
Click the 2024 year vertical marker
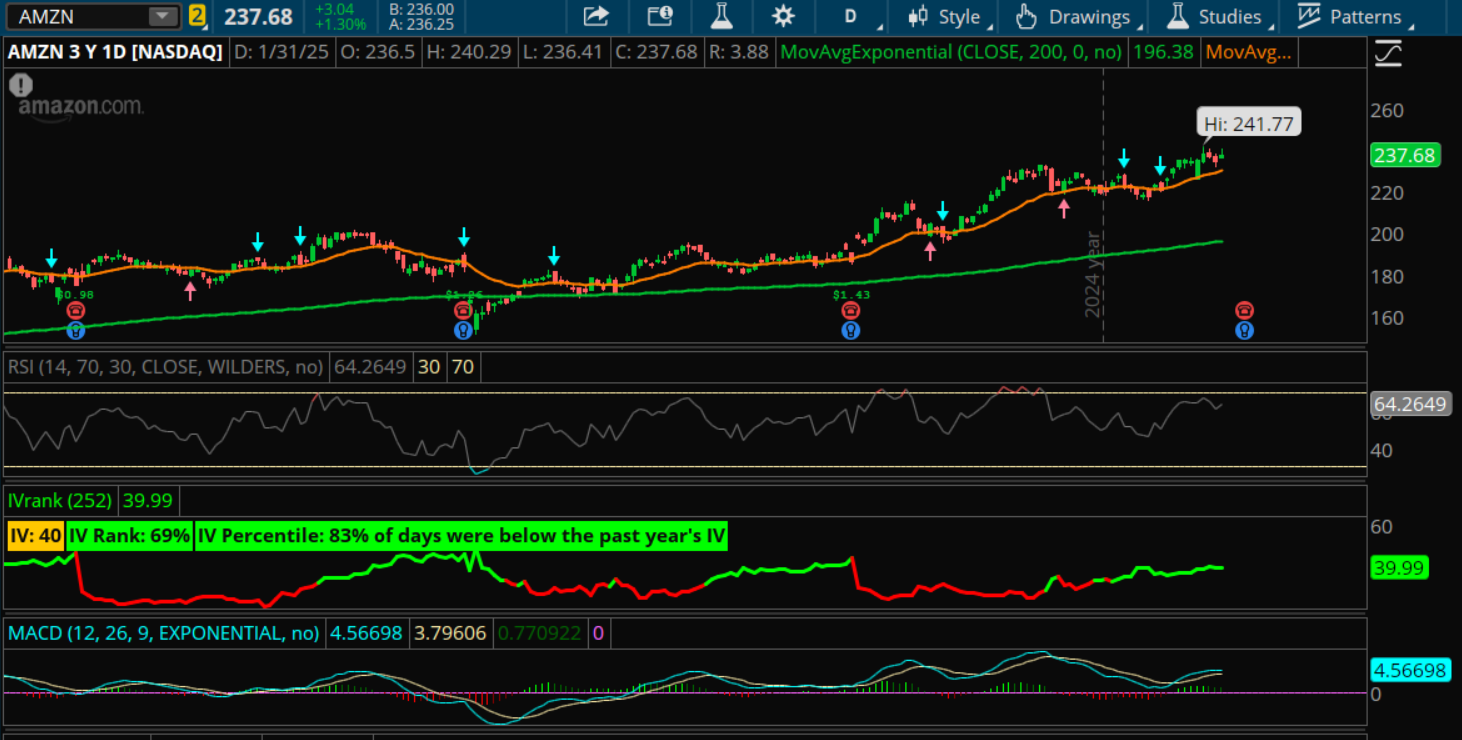pos(1094,274)
